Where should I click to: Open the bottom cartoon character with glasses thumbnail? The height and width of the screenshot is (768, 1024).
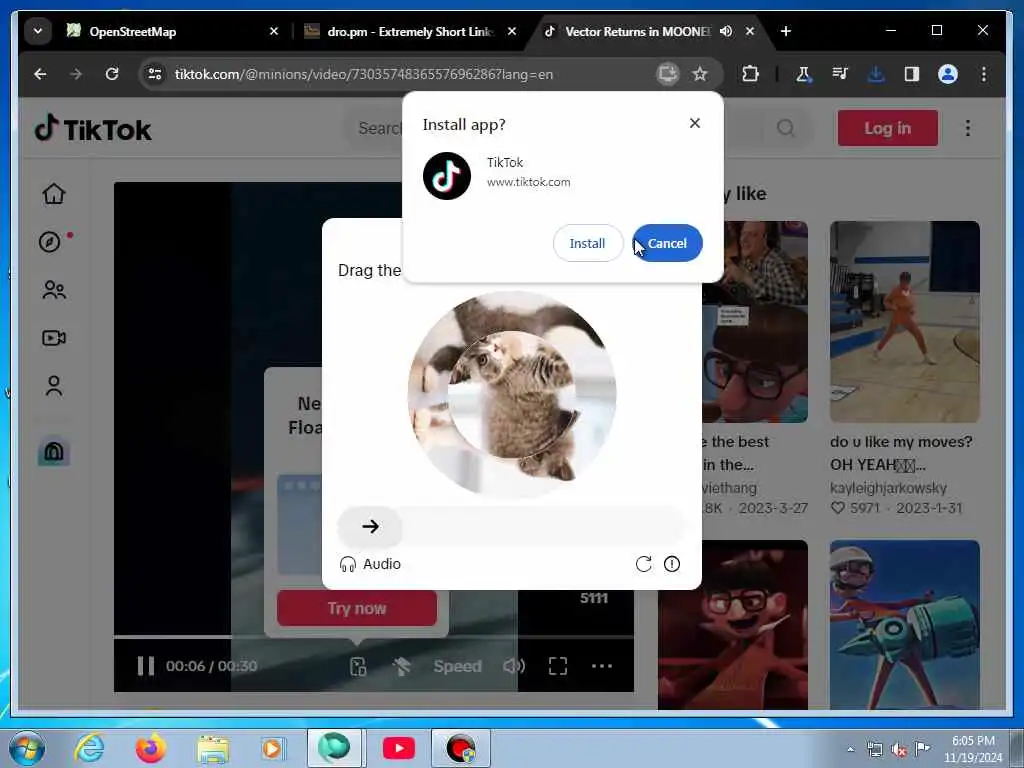[x=733, y=624]
